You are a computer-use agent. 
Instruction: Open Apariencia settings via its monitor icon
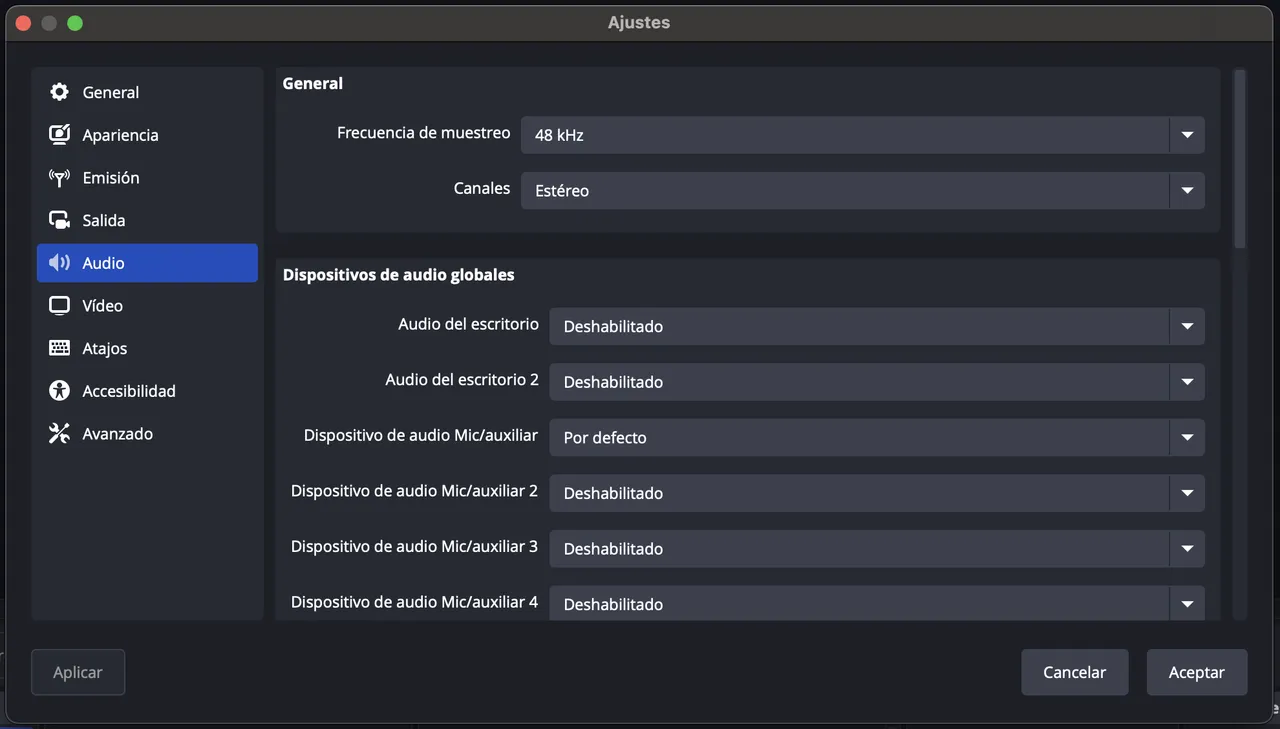[x=60, y=135]
